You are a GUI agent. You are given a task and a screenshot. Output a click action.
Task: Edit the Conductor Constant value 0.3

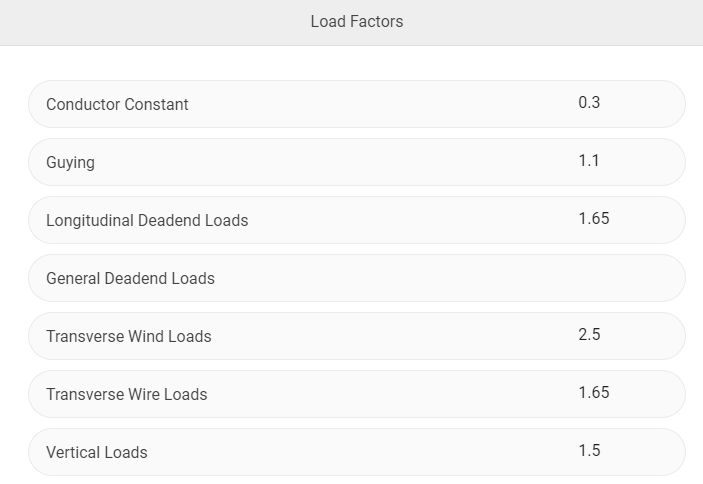(589, 102)
